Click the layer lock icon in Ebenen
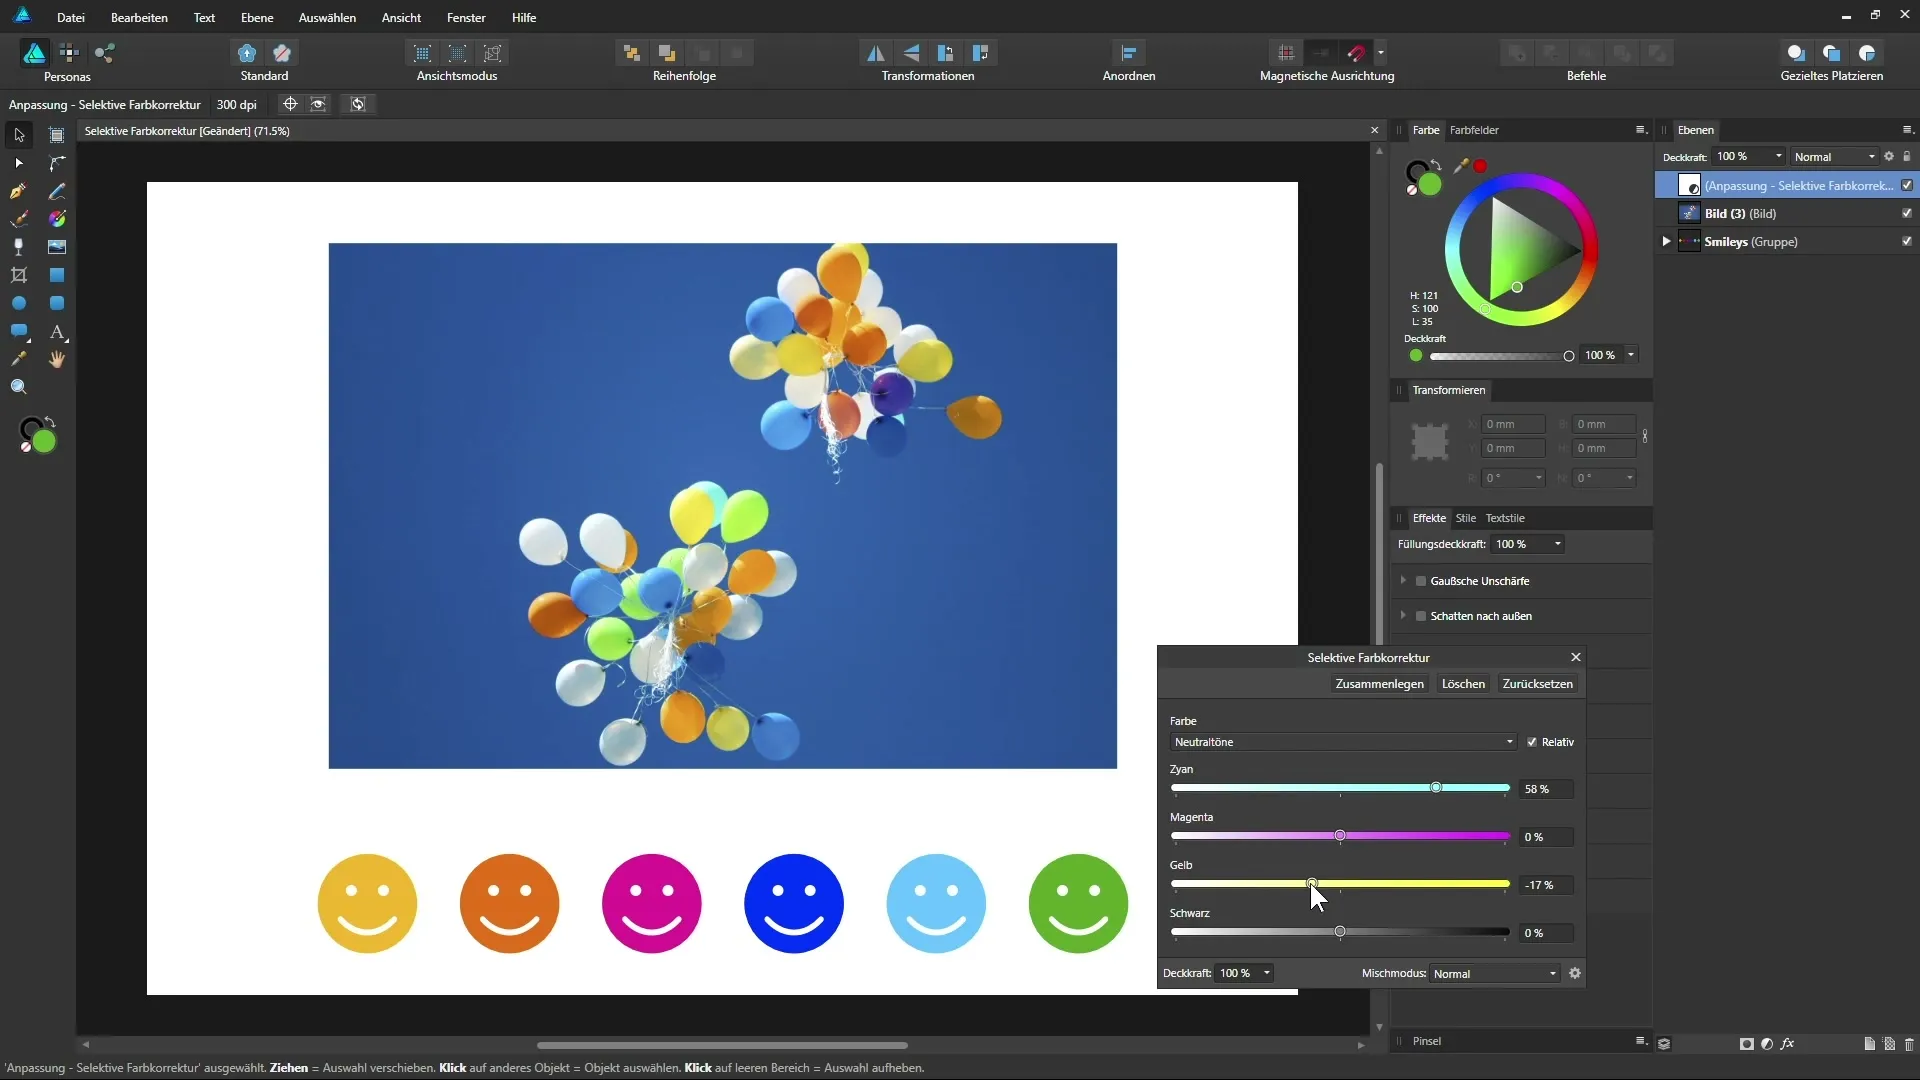 pos(1907,157)
